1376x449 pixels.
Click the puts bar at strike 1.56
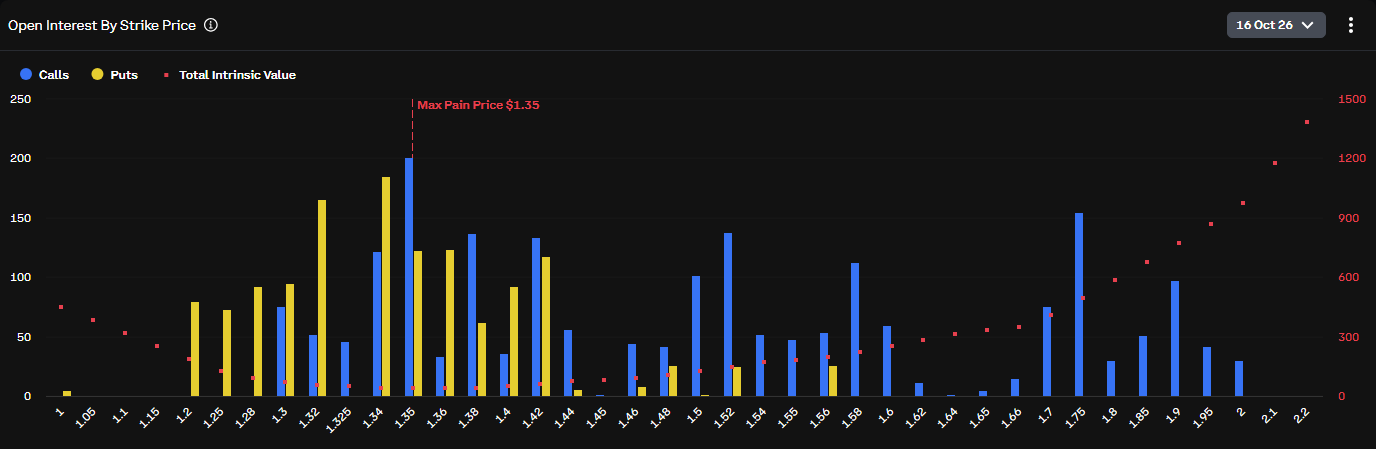point(833,381)
